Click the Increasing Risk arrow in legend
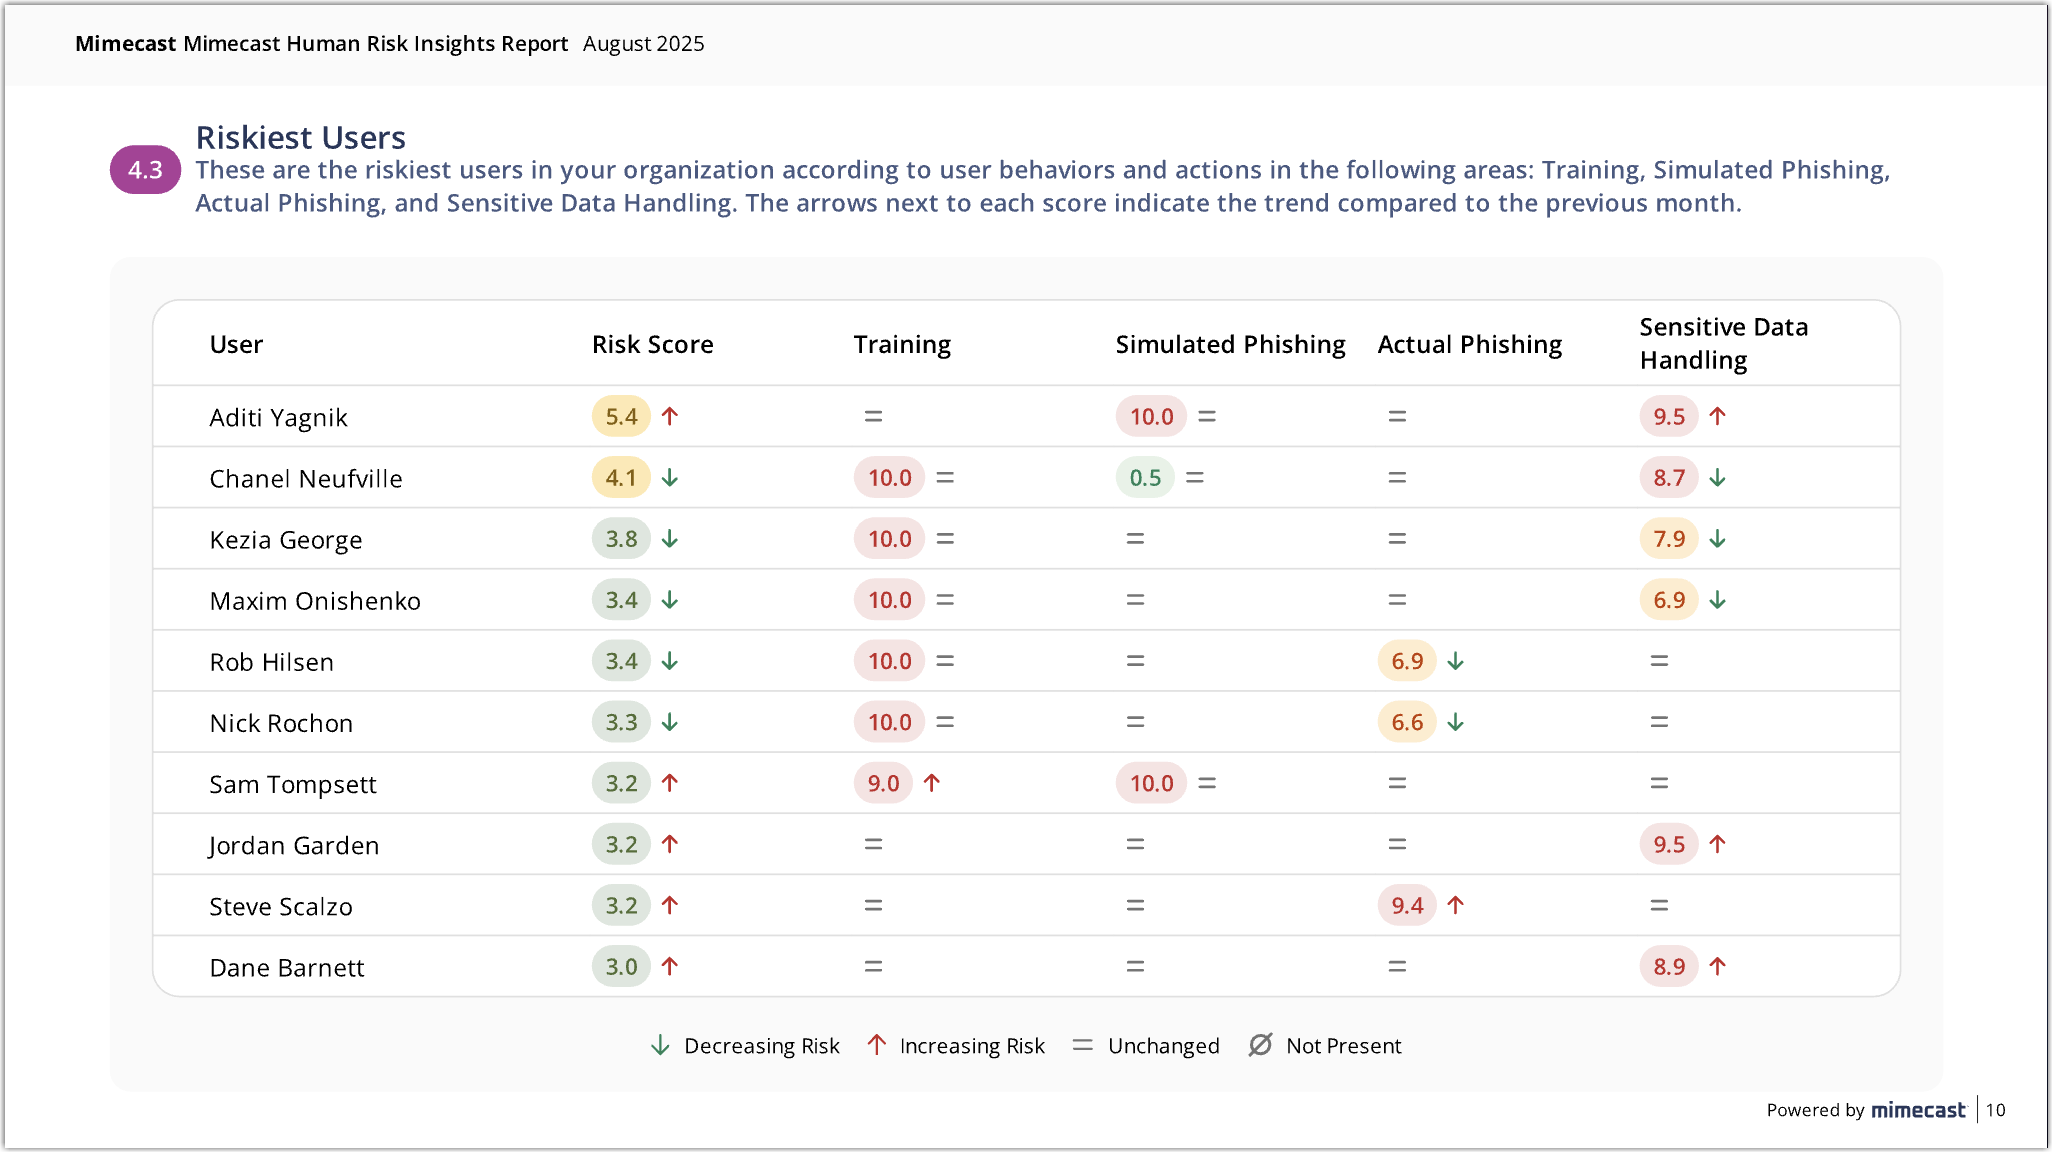The image size is (2053, 1153). click(877, 1045)
